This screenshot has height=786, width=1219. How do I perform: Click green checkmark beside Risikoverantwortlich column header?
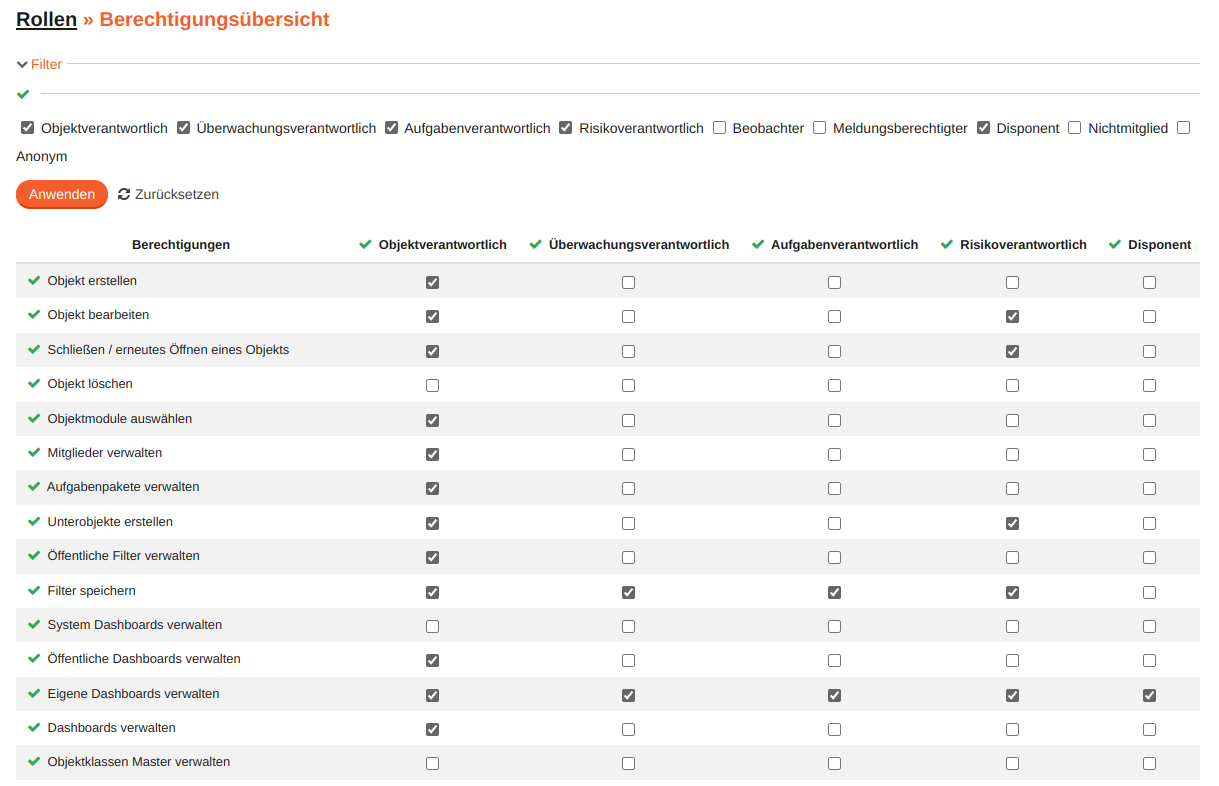947,245
